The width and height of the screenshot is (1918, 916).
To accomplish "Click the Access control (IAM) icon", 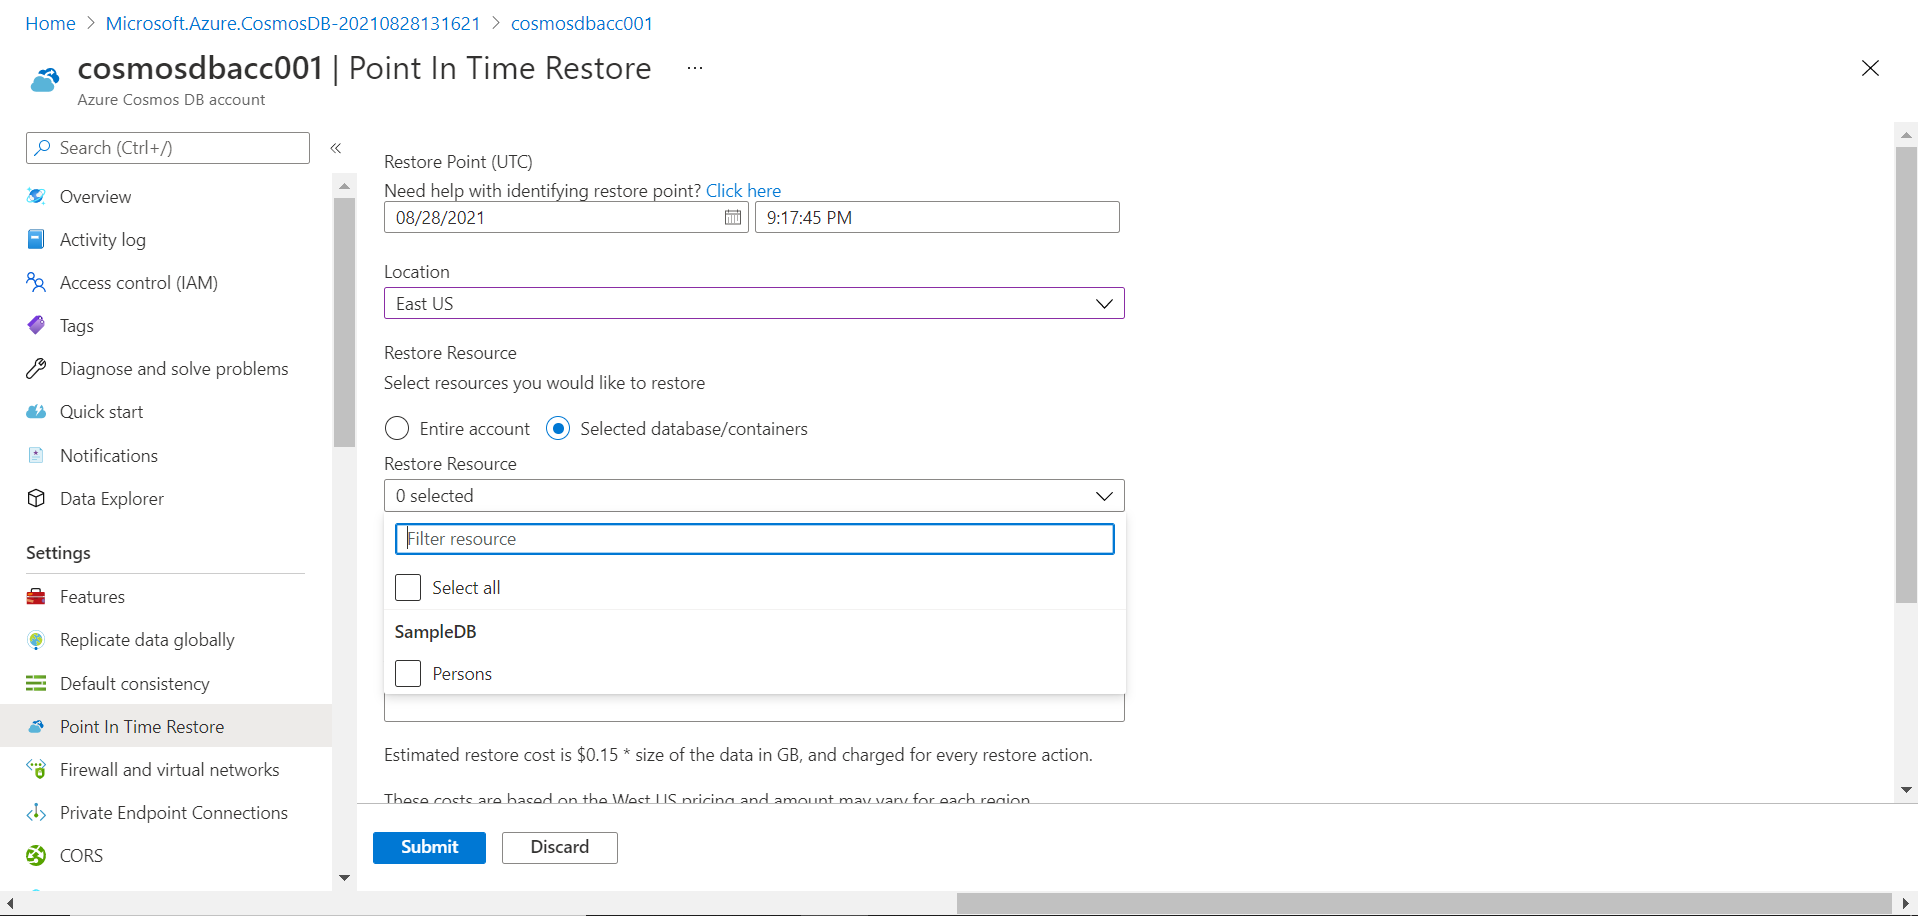I will (x=36, y=282).
